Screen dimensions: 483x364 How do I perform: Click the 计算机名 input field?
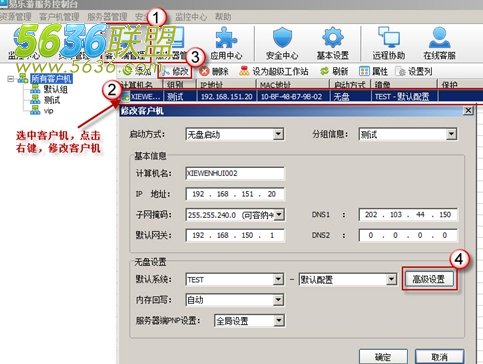235,174
